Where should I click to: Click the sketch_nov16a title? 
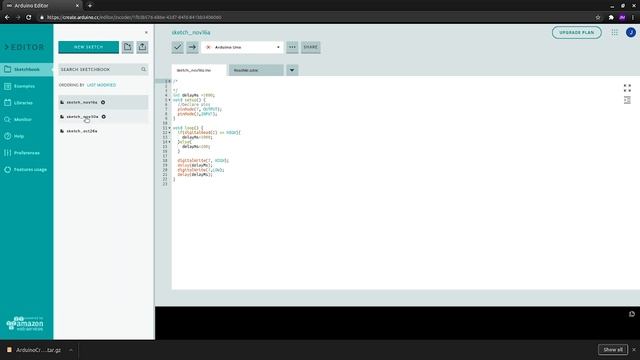(x=191, y=32)
